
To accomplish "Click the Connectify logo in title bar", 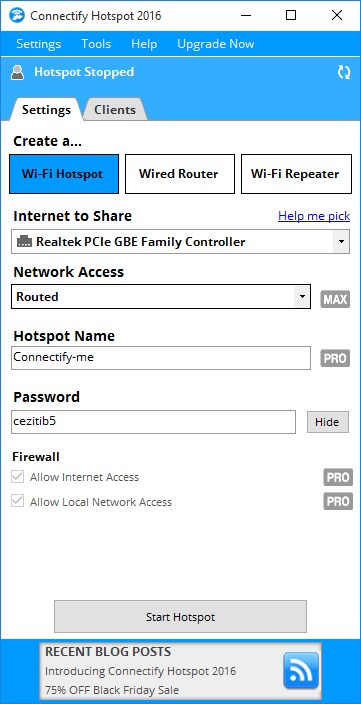I will click(17, 16).
